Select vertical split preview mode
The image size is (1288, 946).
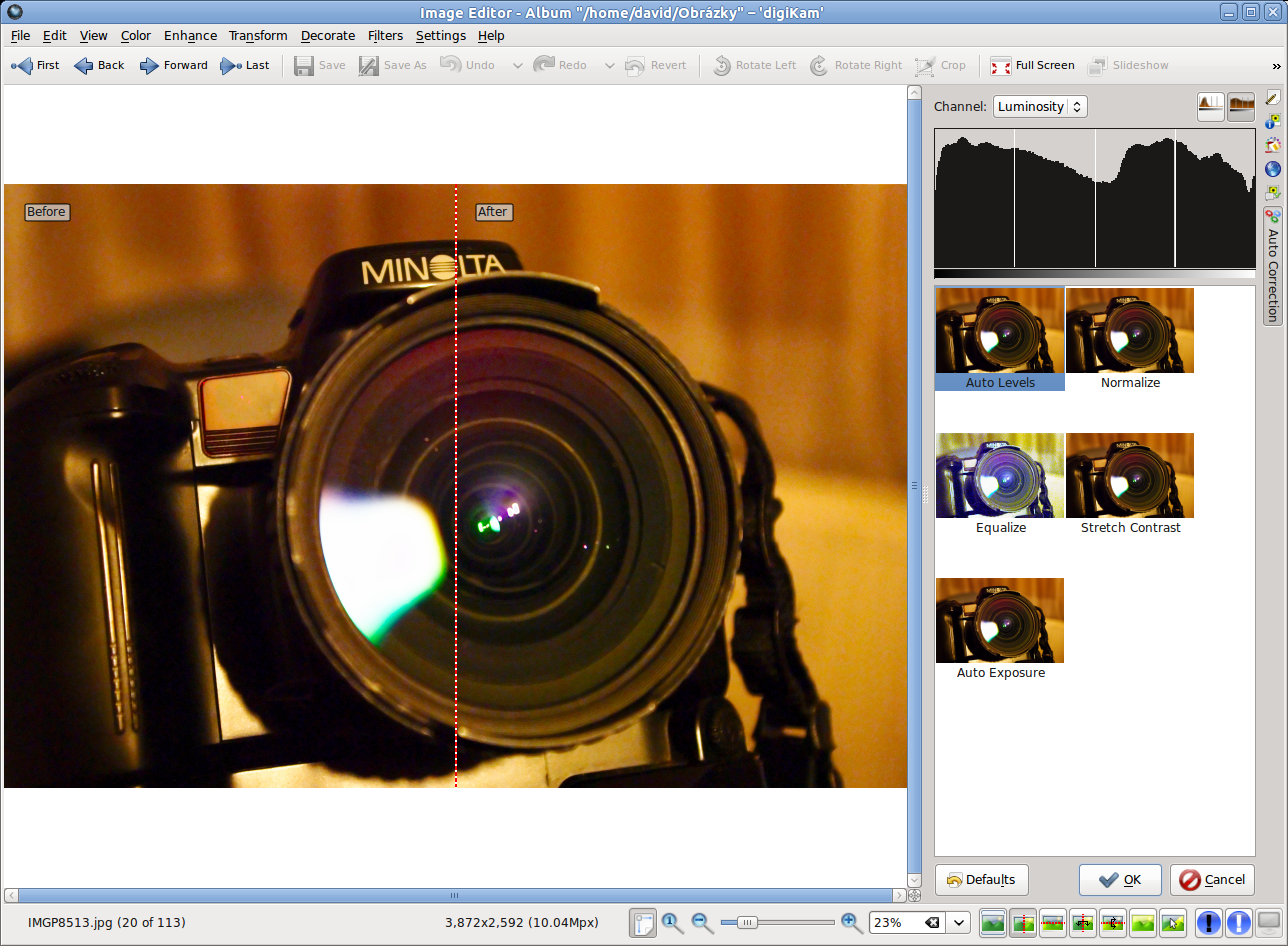pos(1023,922)
